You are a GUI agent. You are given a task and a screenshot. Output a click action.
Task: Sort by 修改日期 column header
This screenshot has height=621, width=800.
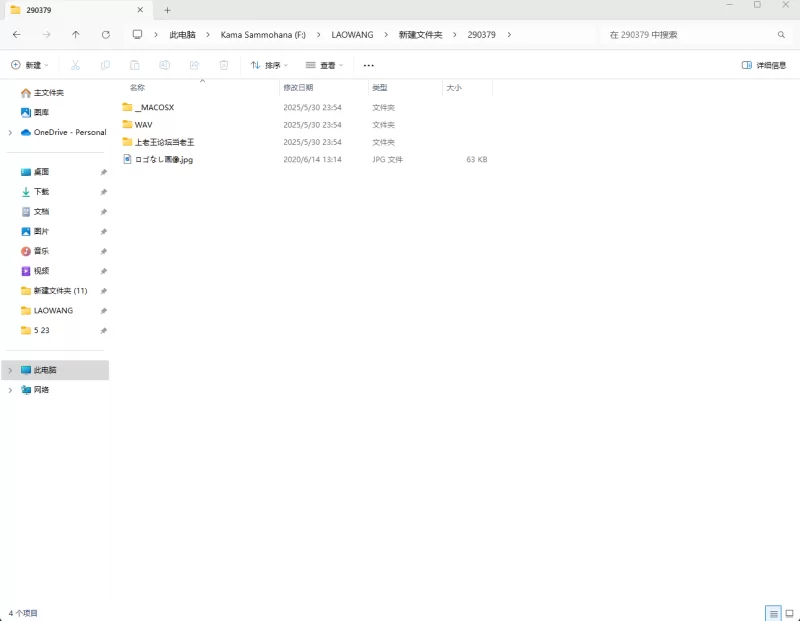(x=298, y=88)
